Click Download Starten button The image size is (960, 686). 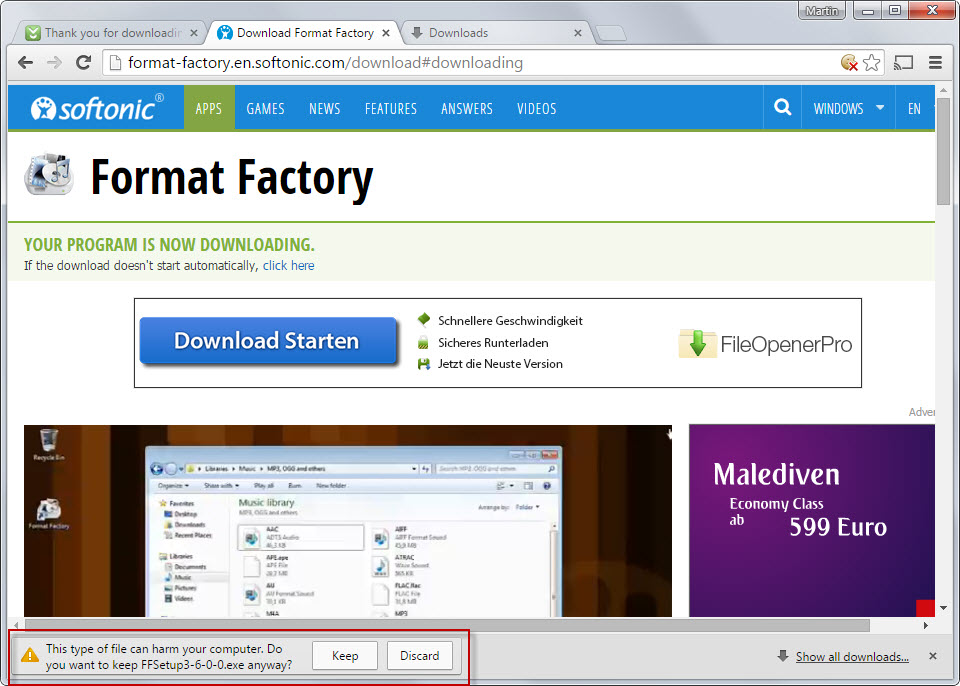tap(268, 341)
